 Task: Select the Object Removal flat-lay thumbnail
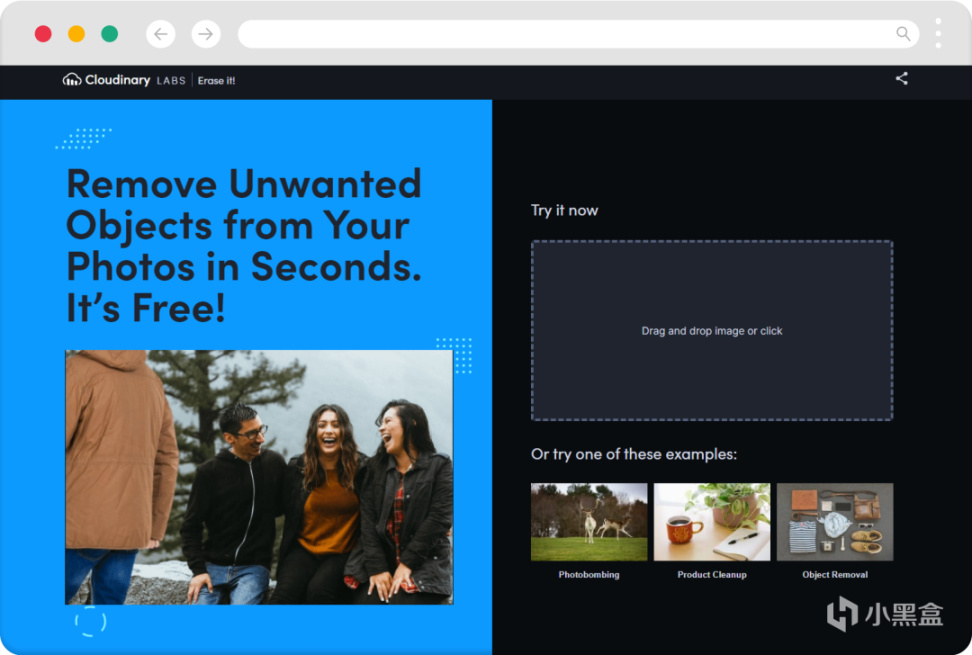(834, 522)
